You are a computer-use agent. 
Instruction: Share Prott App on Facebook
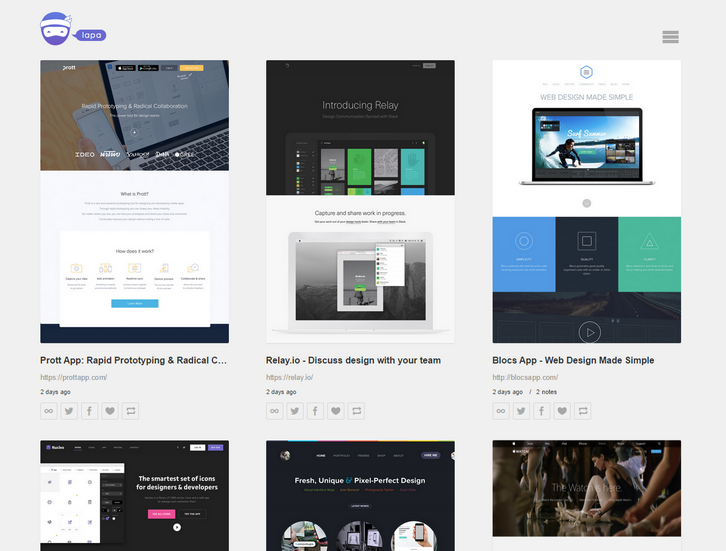[x=90, y=411]
